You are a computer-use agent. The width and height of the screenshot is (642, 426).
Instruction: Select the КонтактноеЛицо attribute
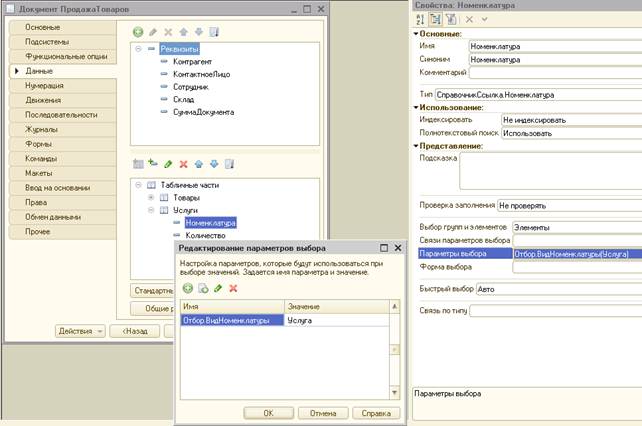click(x=201, y=74)
